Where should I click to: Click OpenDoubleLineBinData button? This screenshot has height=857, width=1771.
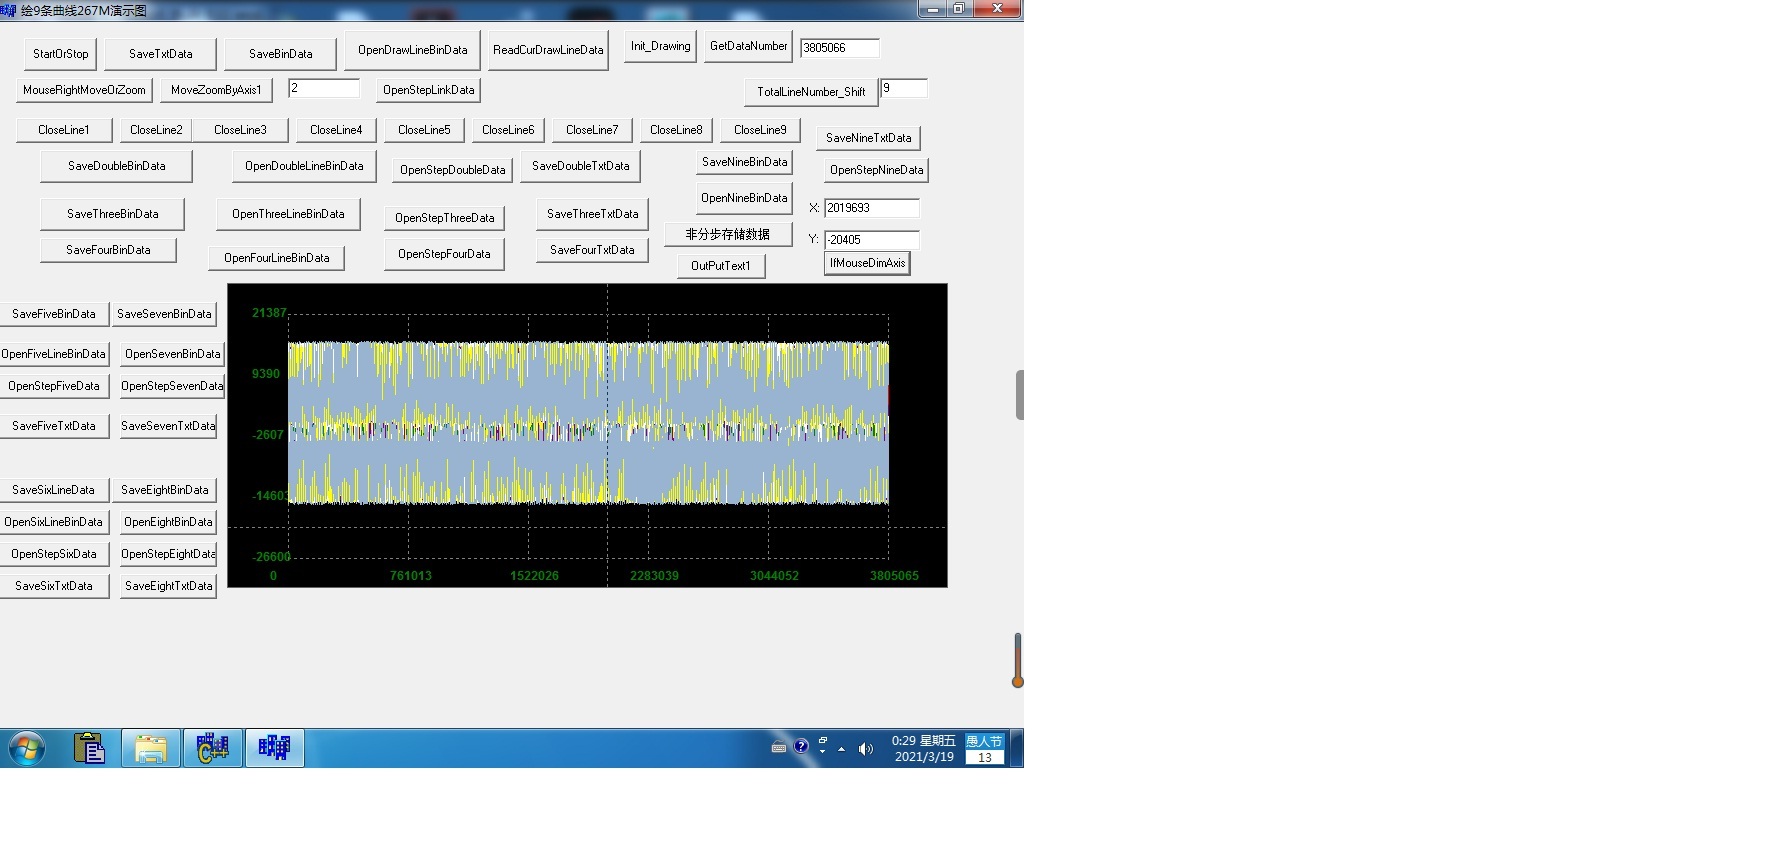pos(305,166)
